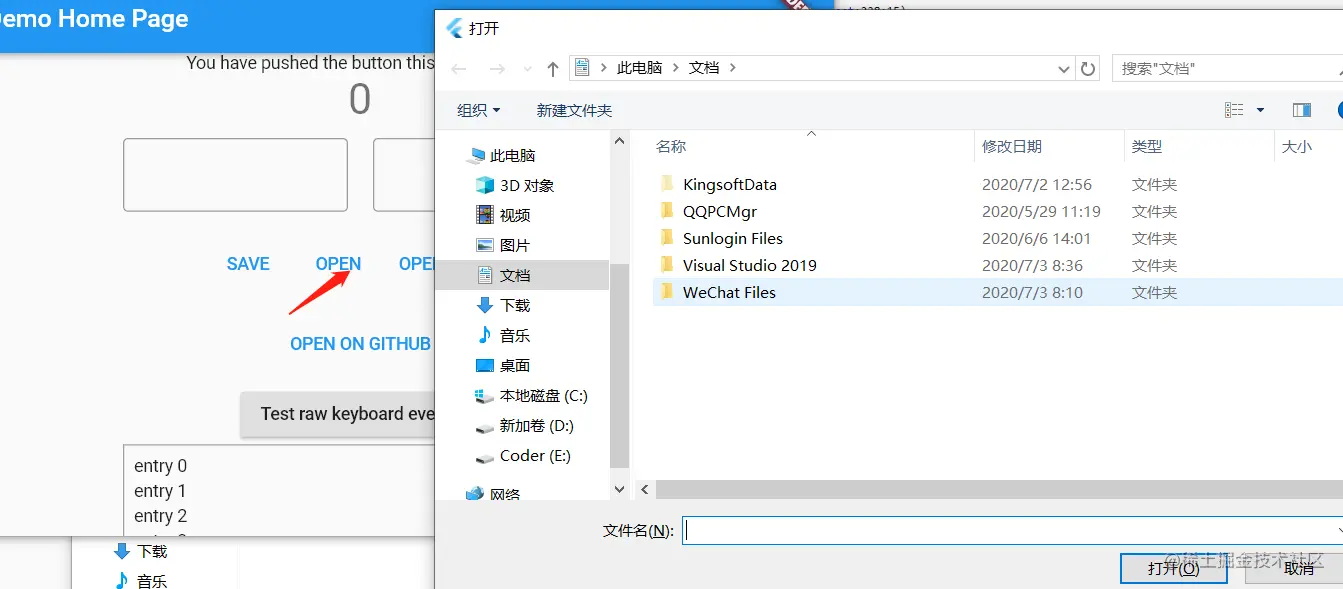Click the 3D 对象 cube icon
Viewport: 1343px width, 589px height.
coord(485,185)
